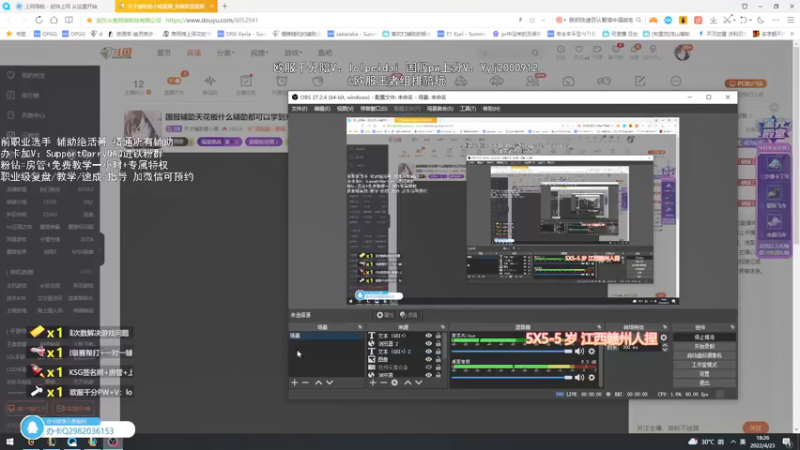Open OBS 视图(V) menu
The image size is (800, 450).
pyautogui.click(x=345, y=109)
